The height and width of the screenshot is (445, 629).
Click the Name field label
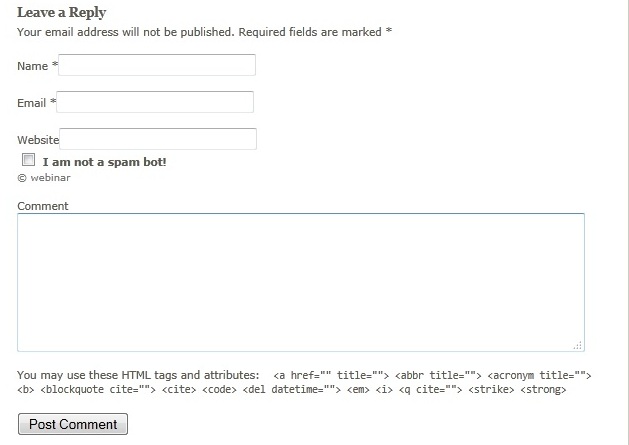click(32, 66)
